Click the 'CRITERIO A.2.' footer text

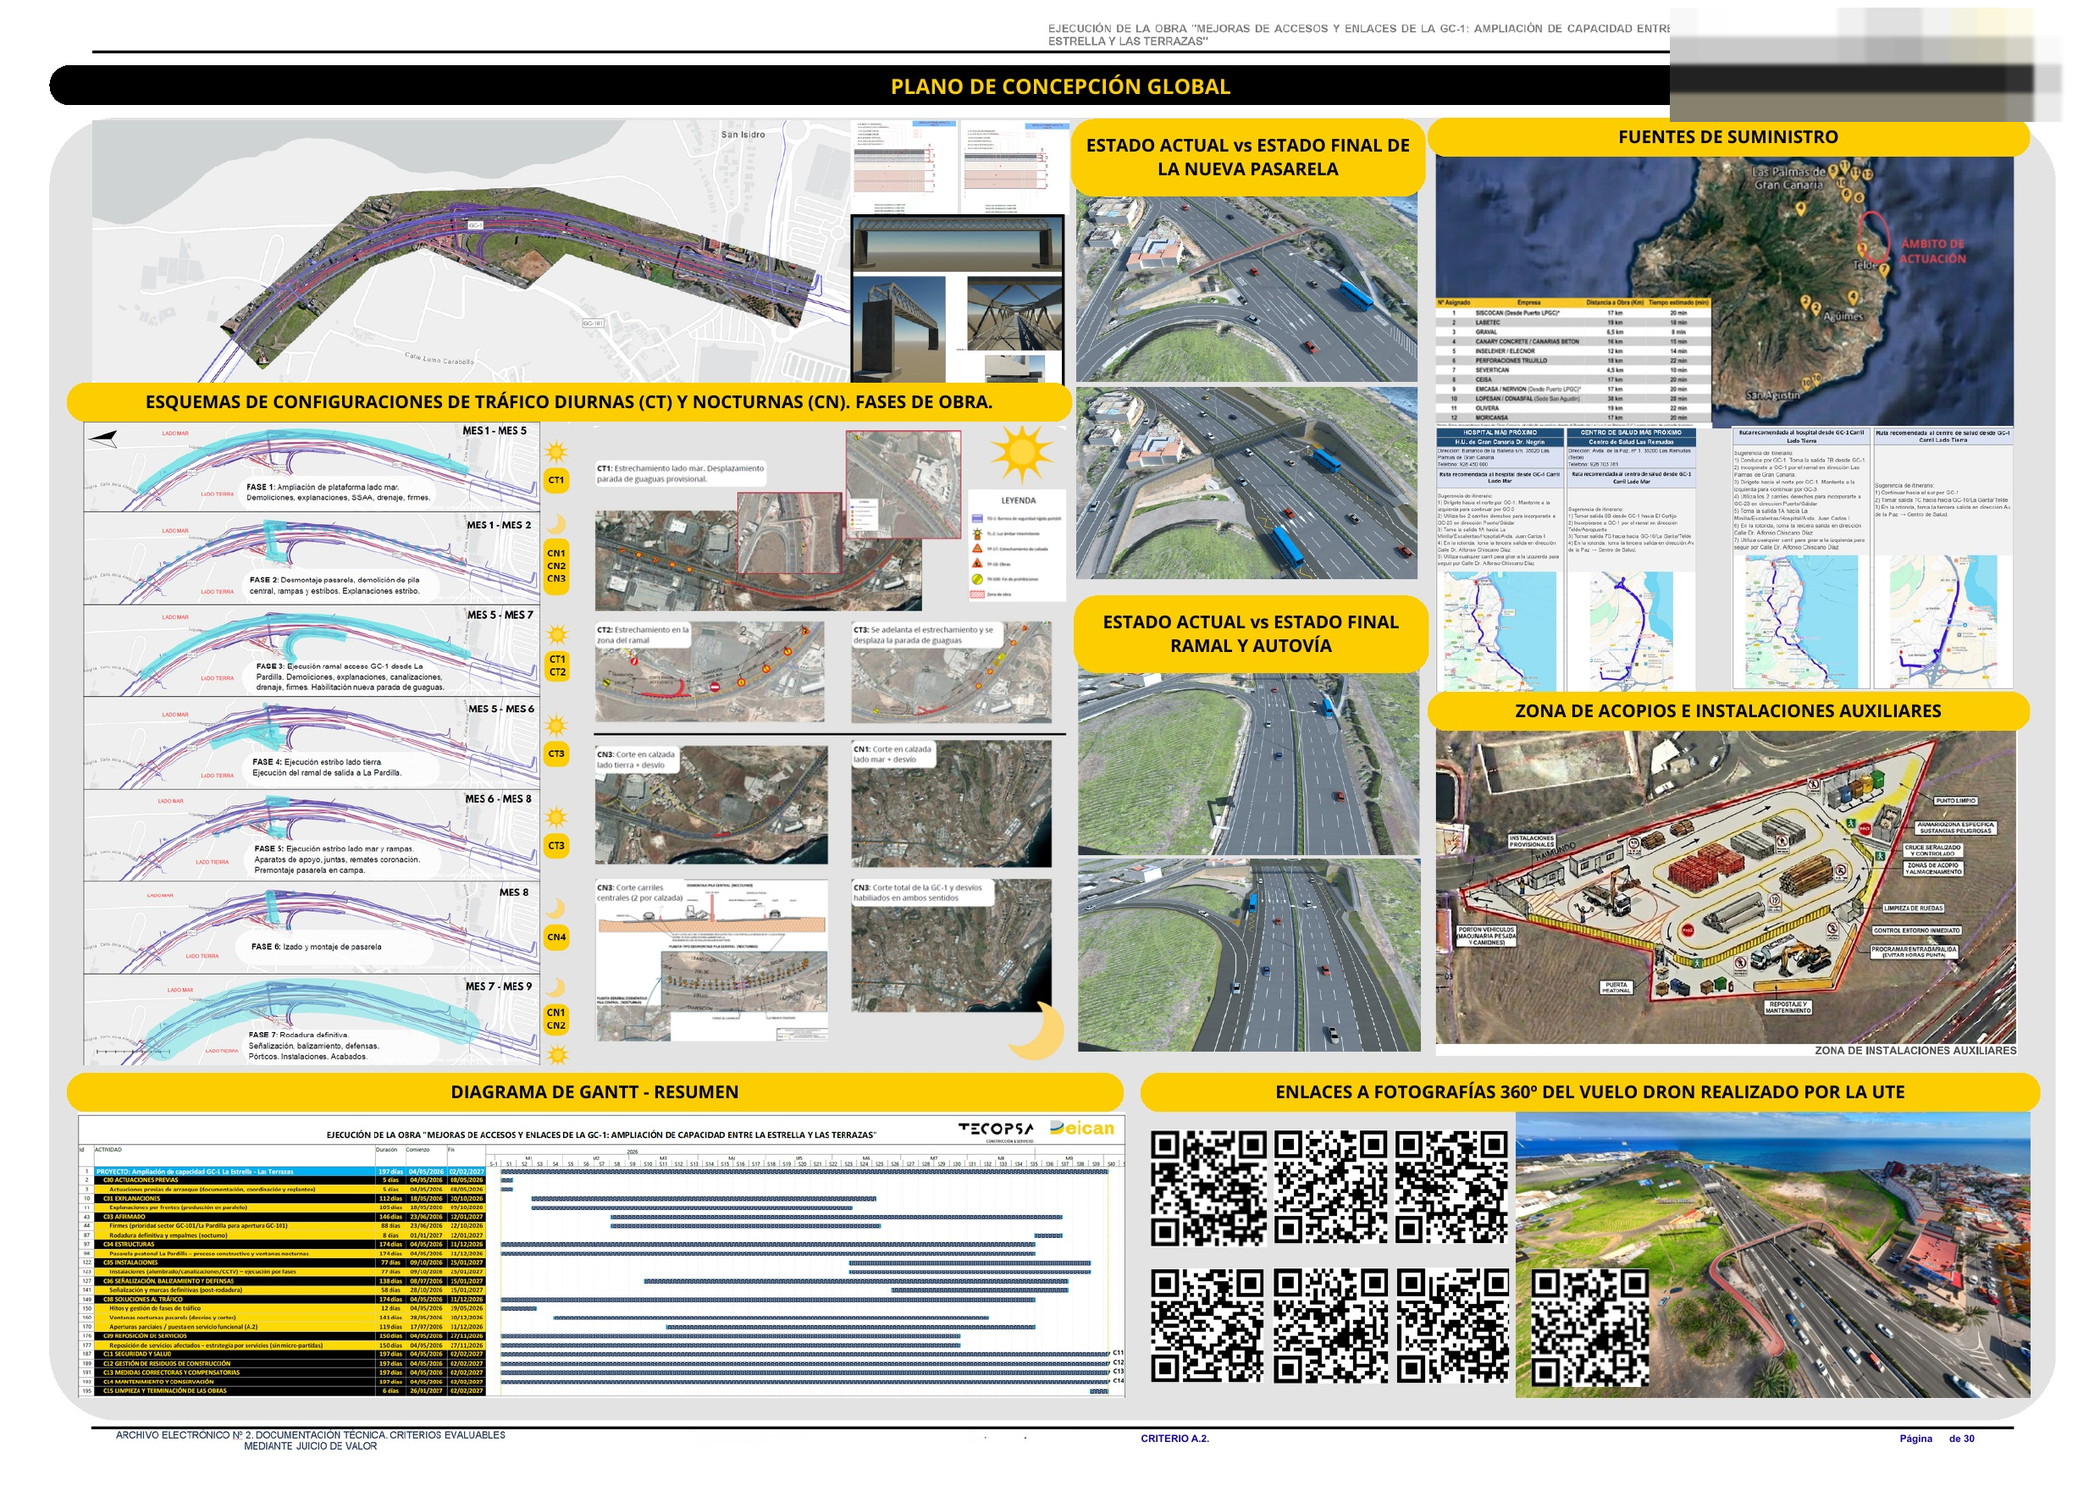tap(1175, 1439)
